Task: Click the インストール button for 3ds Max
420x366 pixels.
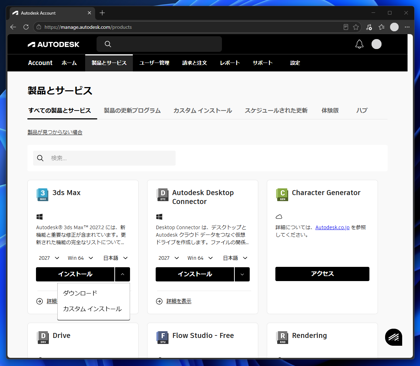Action: tap(75, 274)
